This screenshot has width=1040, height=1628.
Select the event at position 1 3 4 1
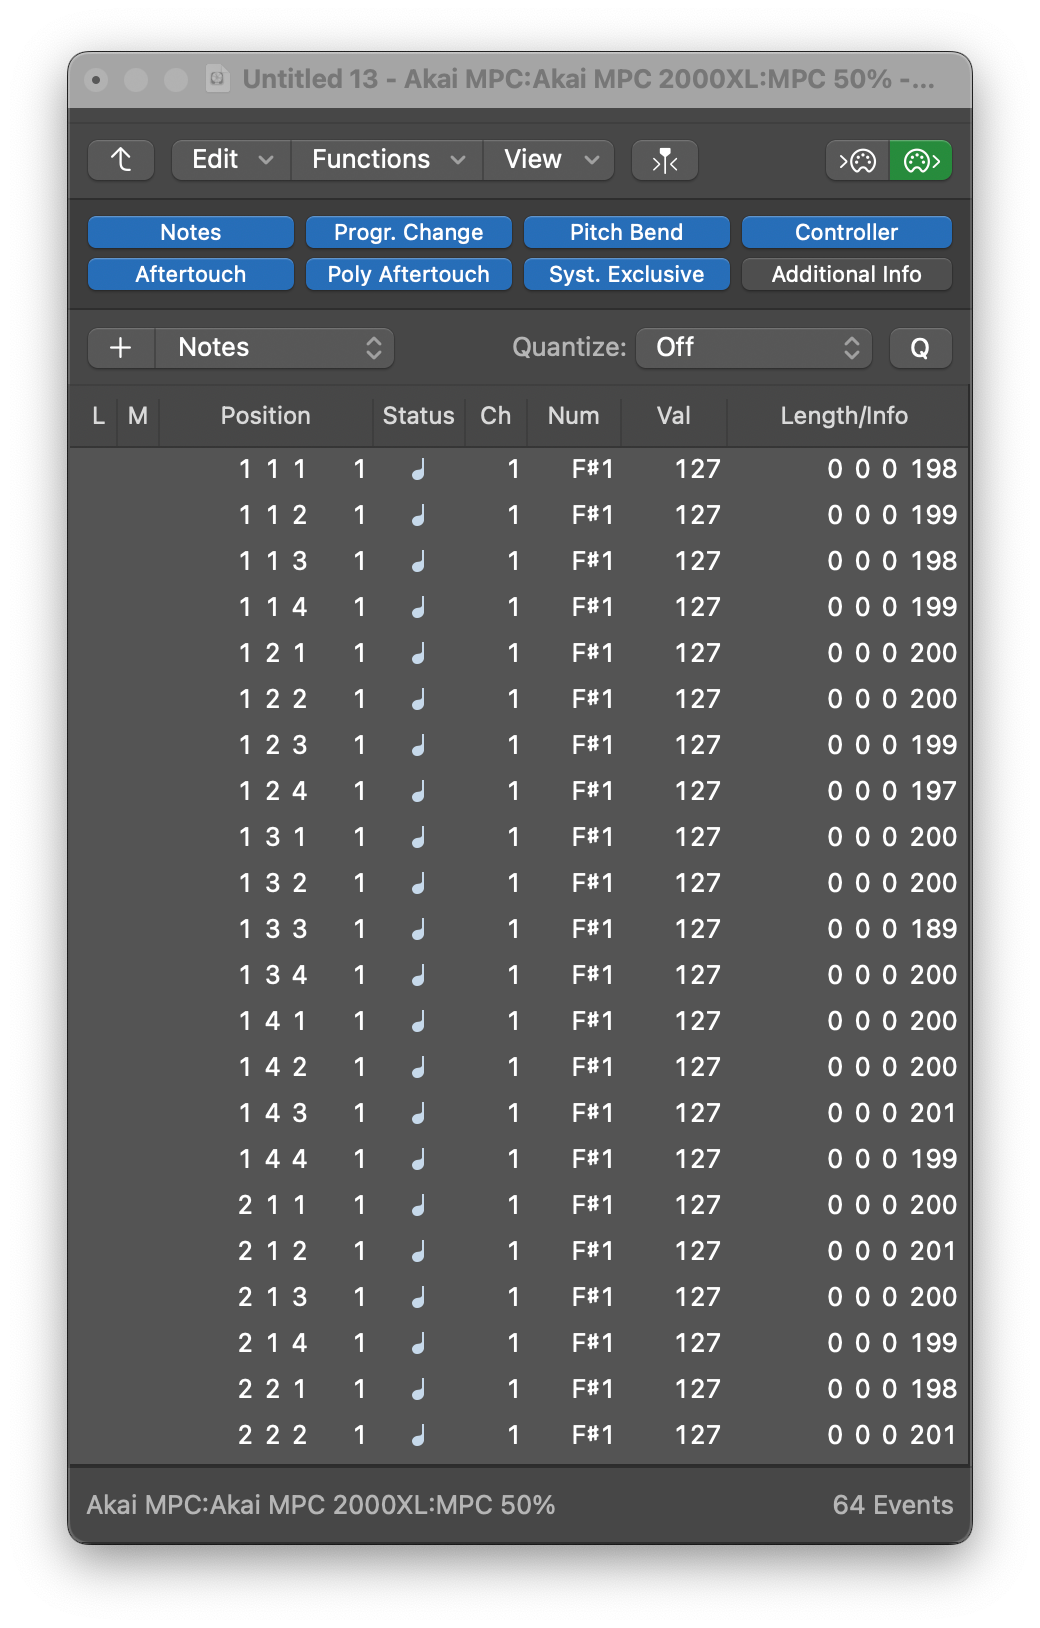coord(520,975)
